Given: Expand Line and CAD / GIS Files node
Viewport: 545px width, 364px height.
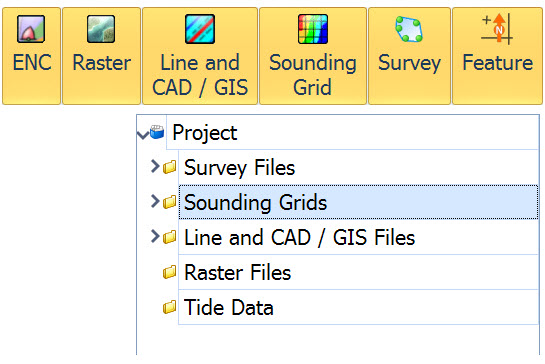Looking at the screenshot, I should pyautogui.click(x=155, y=236).
